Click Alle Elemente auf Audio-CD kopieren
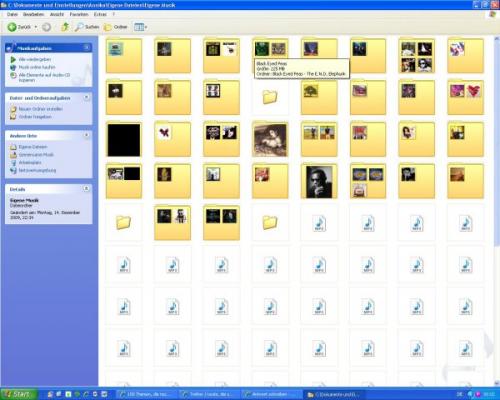 (44, 77)
